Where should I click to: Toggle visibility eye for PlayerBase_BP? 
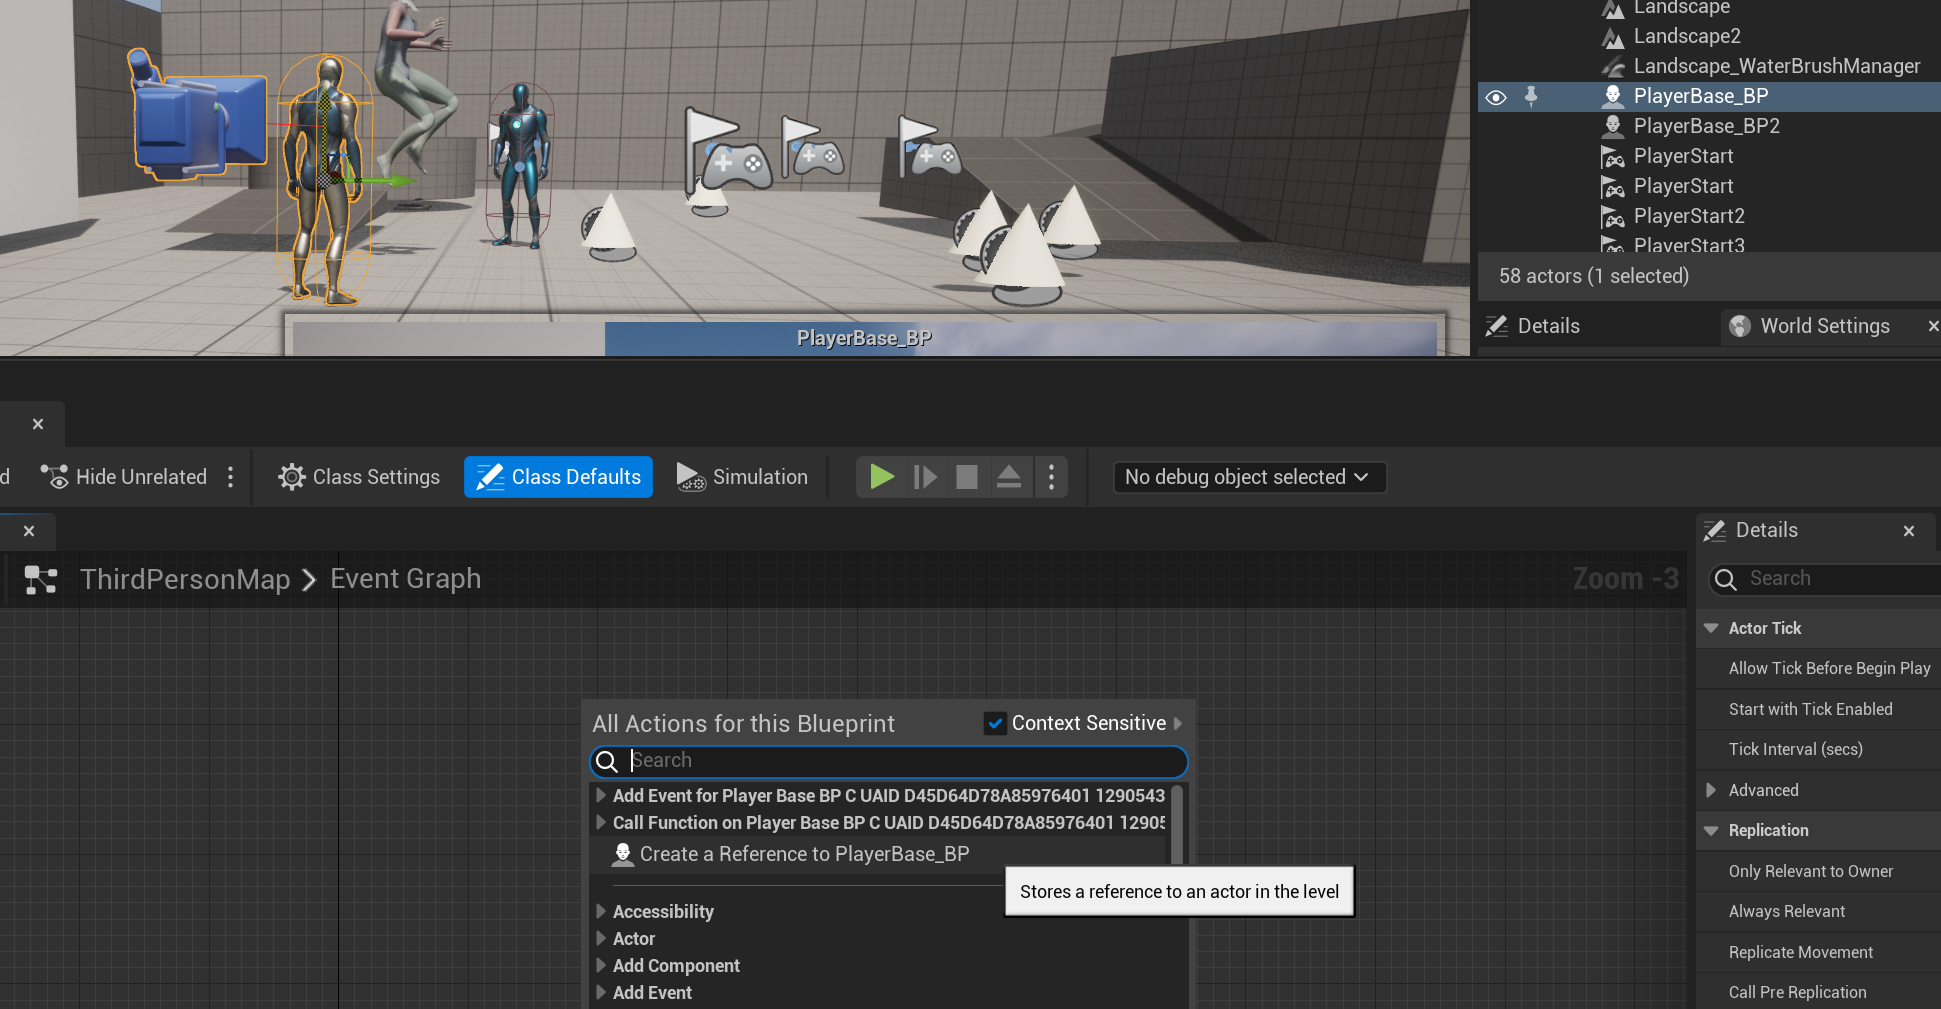click(x=1496, y=97)
